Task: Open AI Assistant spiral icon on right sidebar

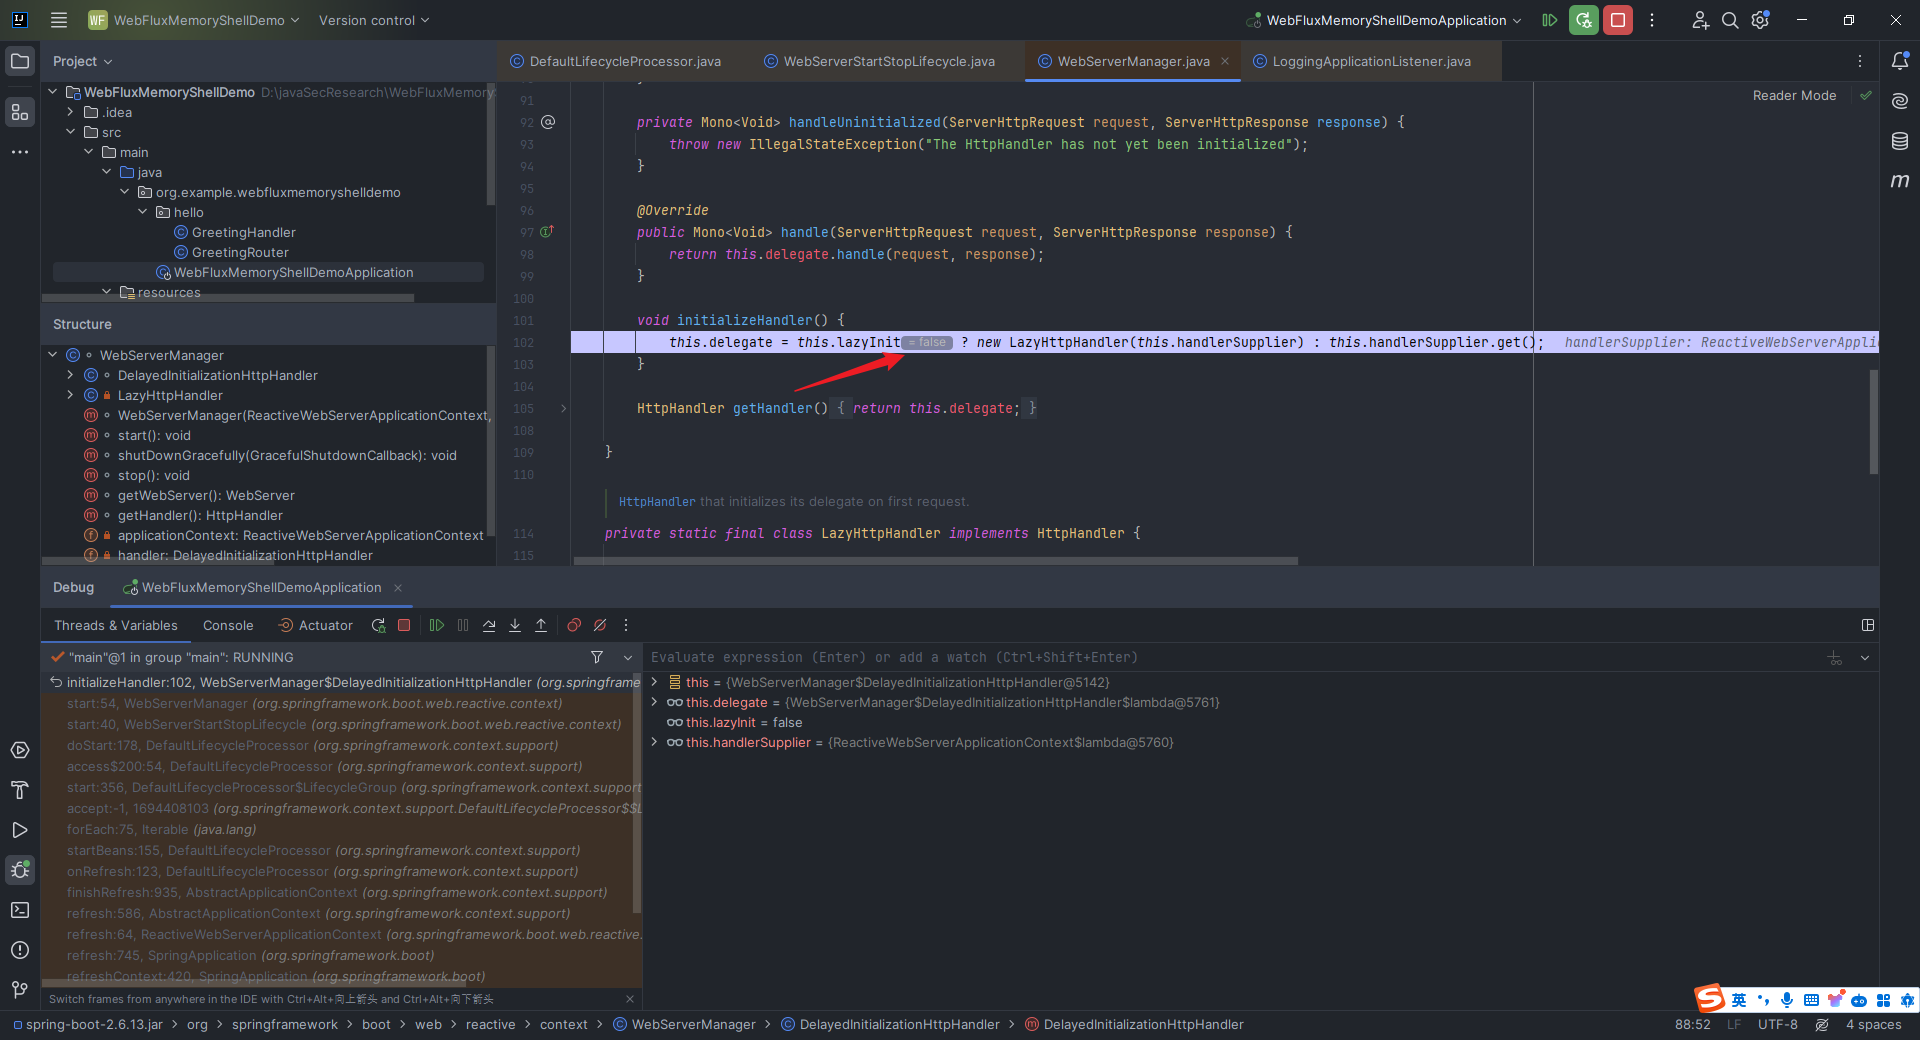Action: (x=1900, y=101)
